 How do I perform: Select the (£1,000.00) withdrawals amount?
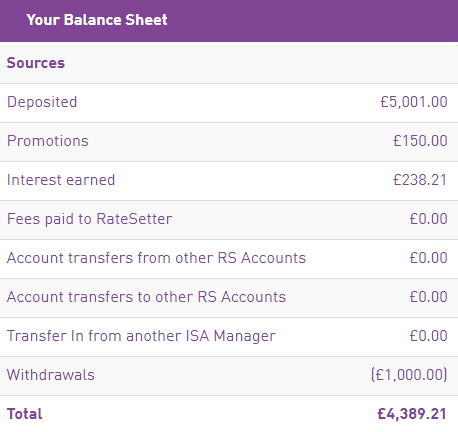tap(409, 375)
